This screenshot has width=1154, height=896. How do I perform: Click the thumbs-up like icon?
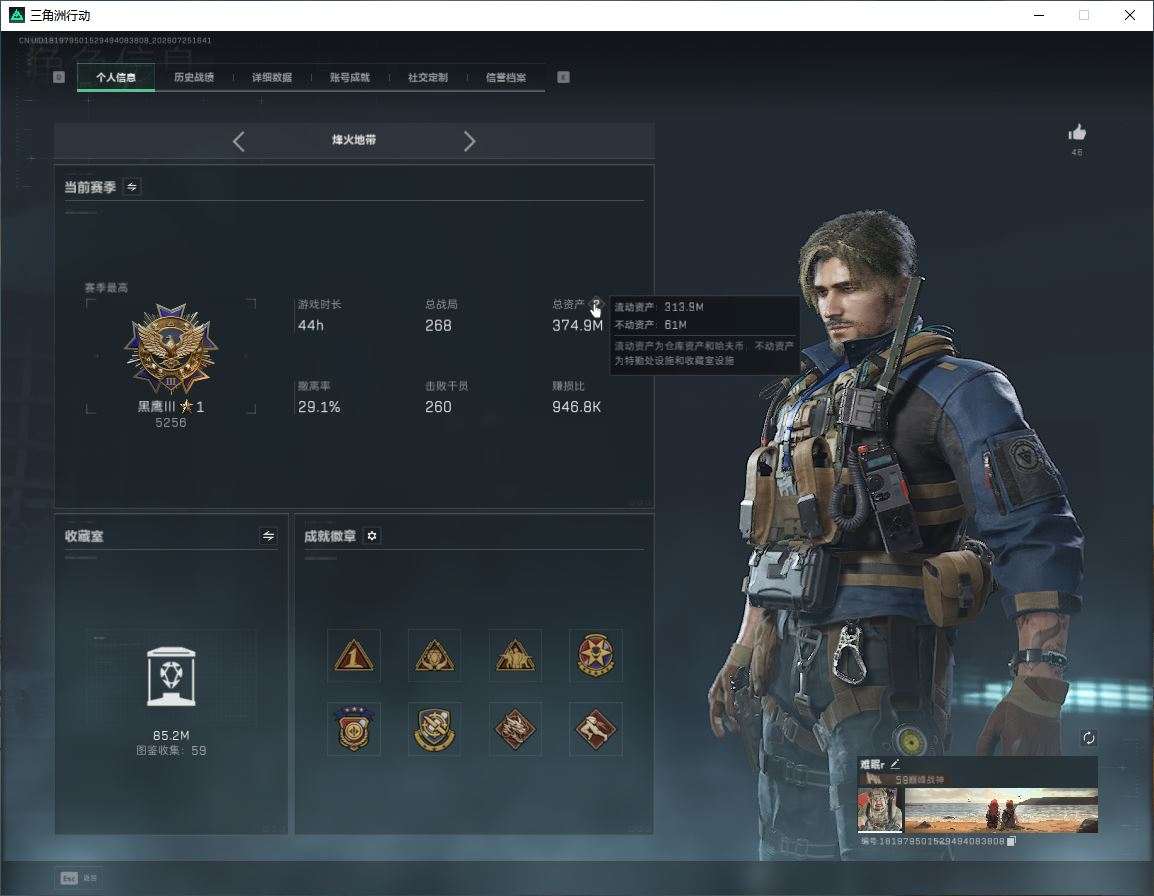pos(1077,133)
